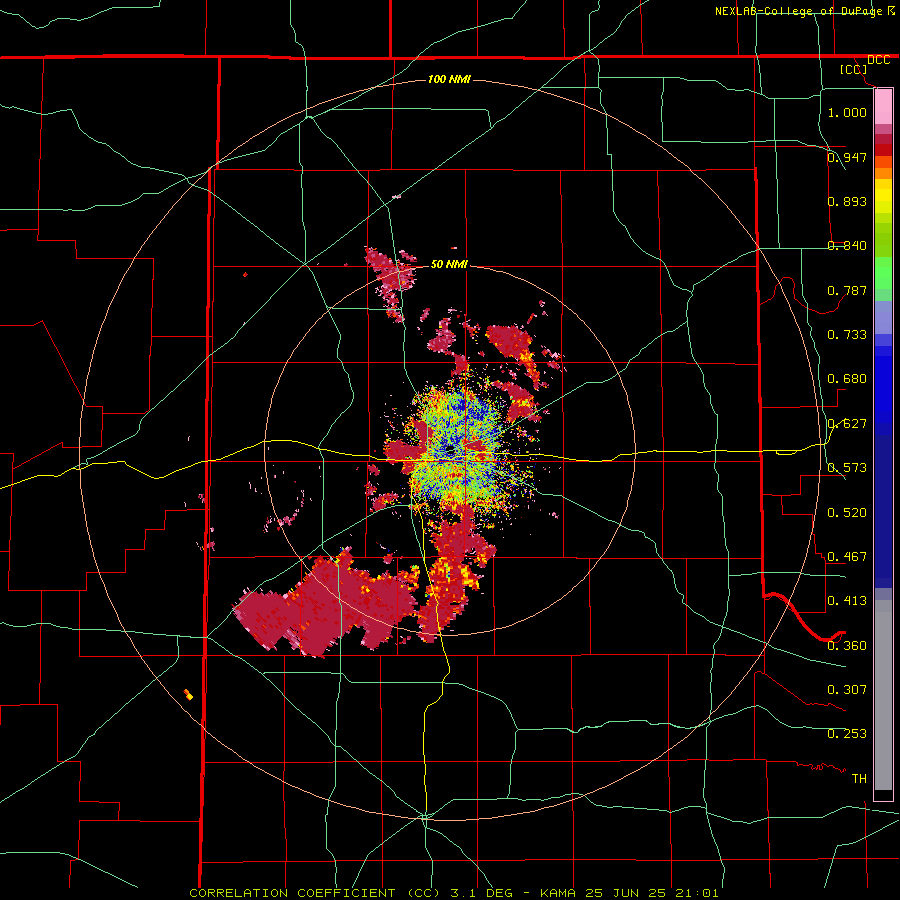The image size is (900, 900).
Task: Pick the gray segment of the color scale
Action: point(883,695)
